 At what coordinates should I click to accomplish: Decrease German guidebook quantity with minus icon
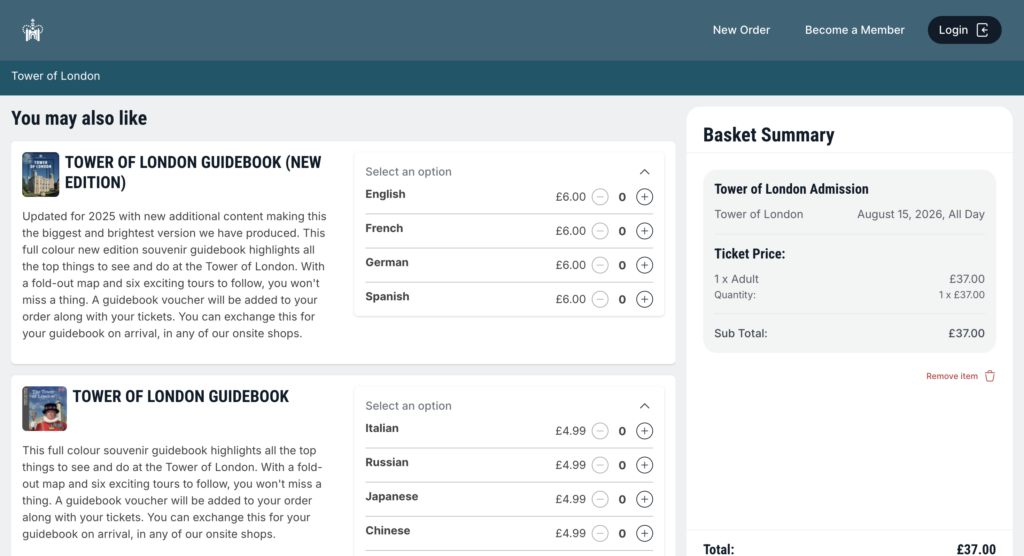click(x=600, y=265)
